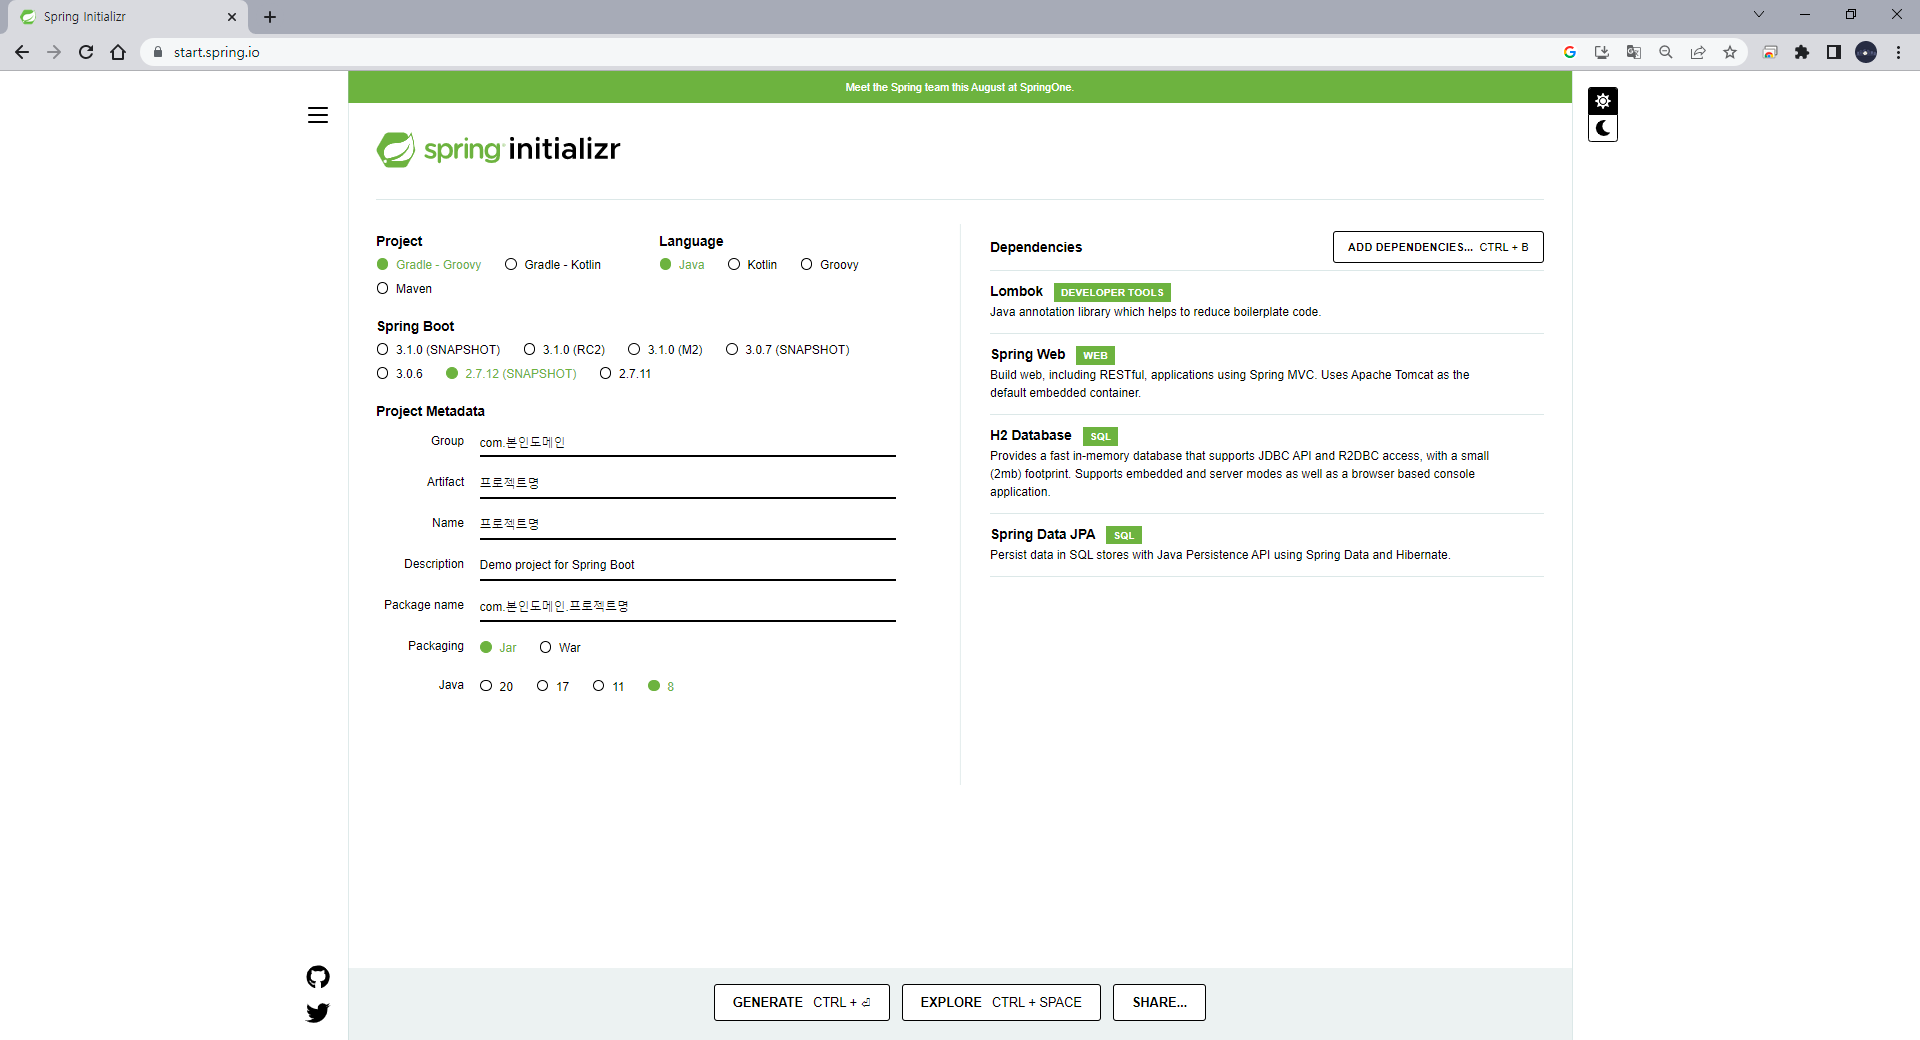The image size is (1920, 1040).
Task: Open the SpringOne announcement banner
Action: pyautogui.click(x=960, y=87)
